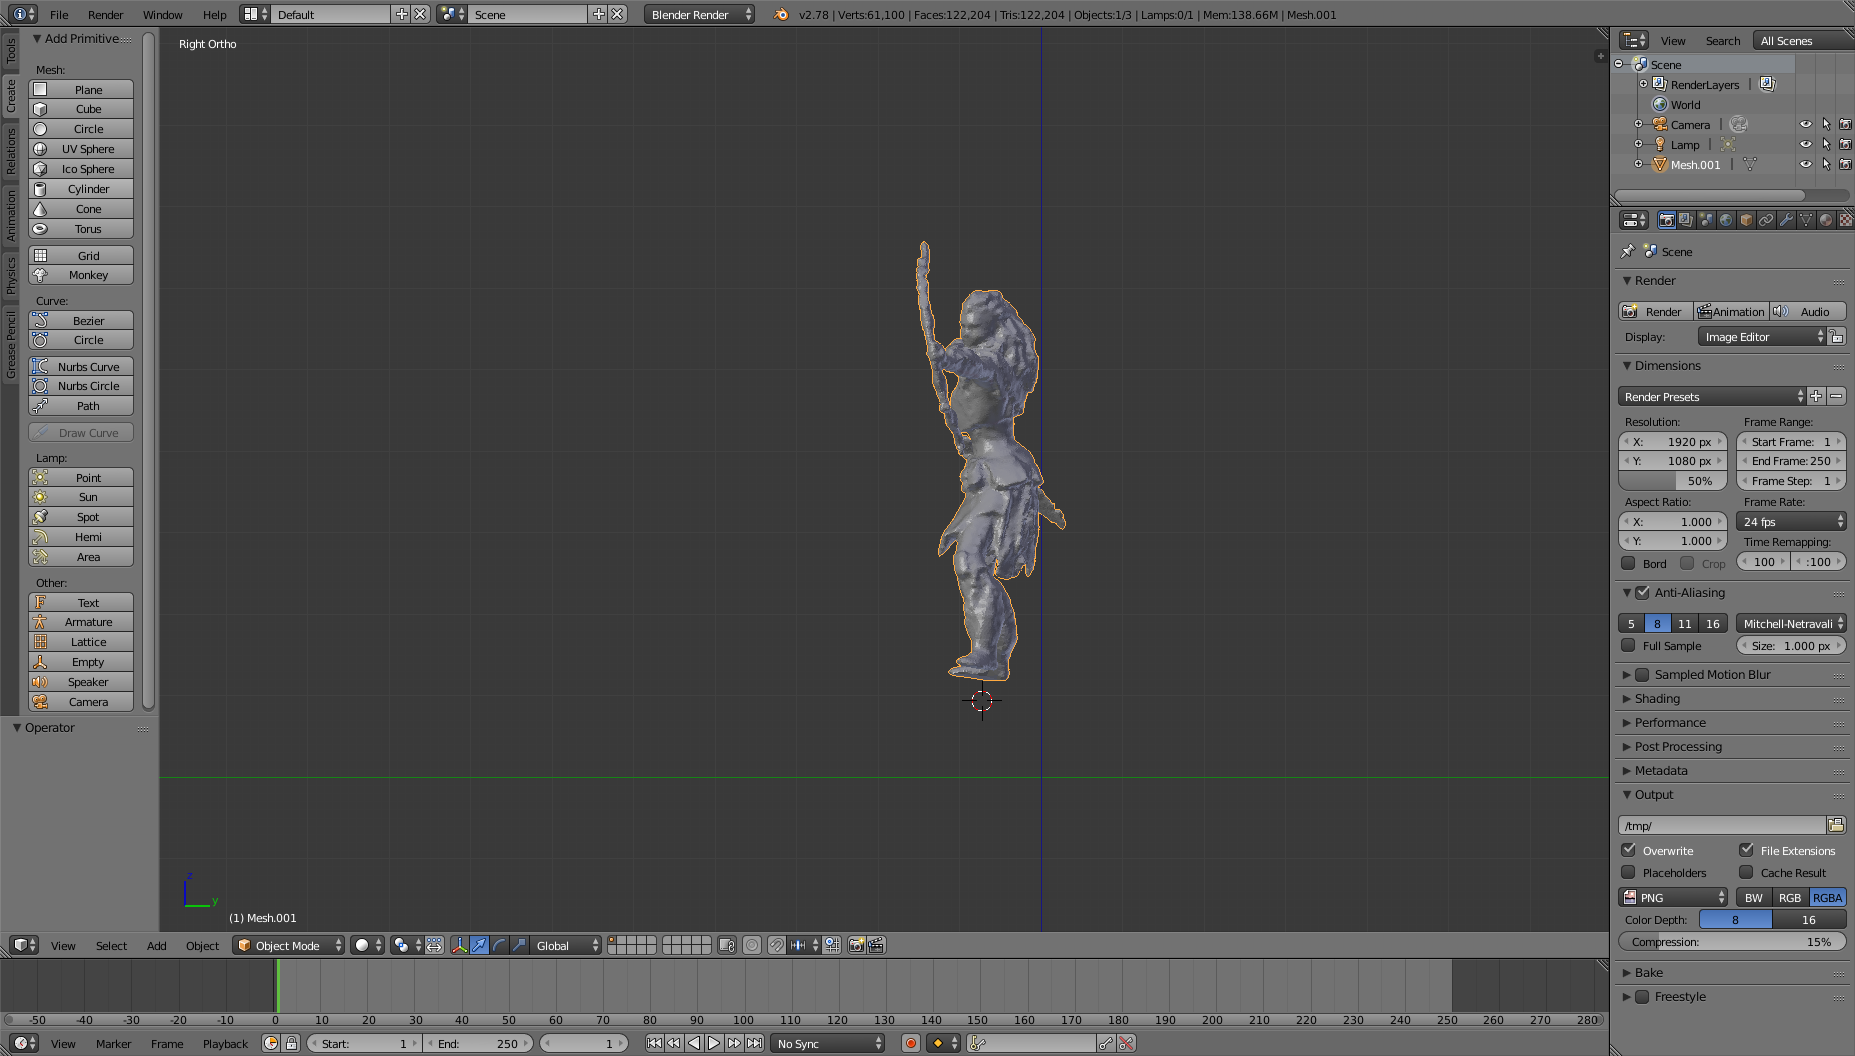Viewport: 1855px width, 1056px height.
Task: Expand Mesh.001 in outliner tree
Action: coord(1638,164)
